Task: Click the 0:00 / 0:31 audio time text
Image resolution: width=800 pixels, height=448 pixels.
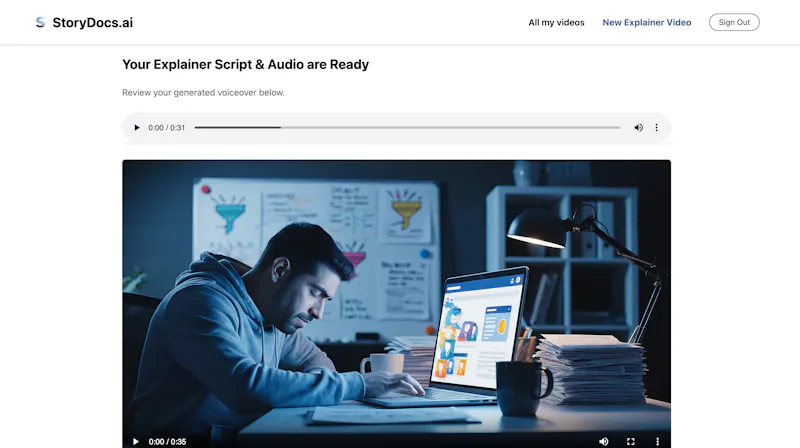Action: coord(166,128)
